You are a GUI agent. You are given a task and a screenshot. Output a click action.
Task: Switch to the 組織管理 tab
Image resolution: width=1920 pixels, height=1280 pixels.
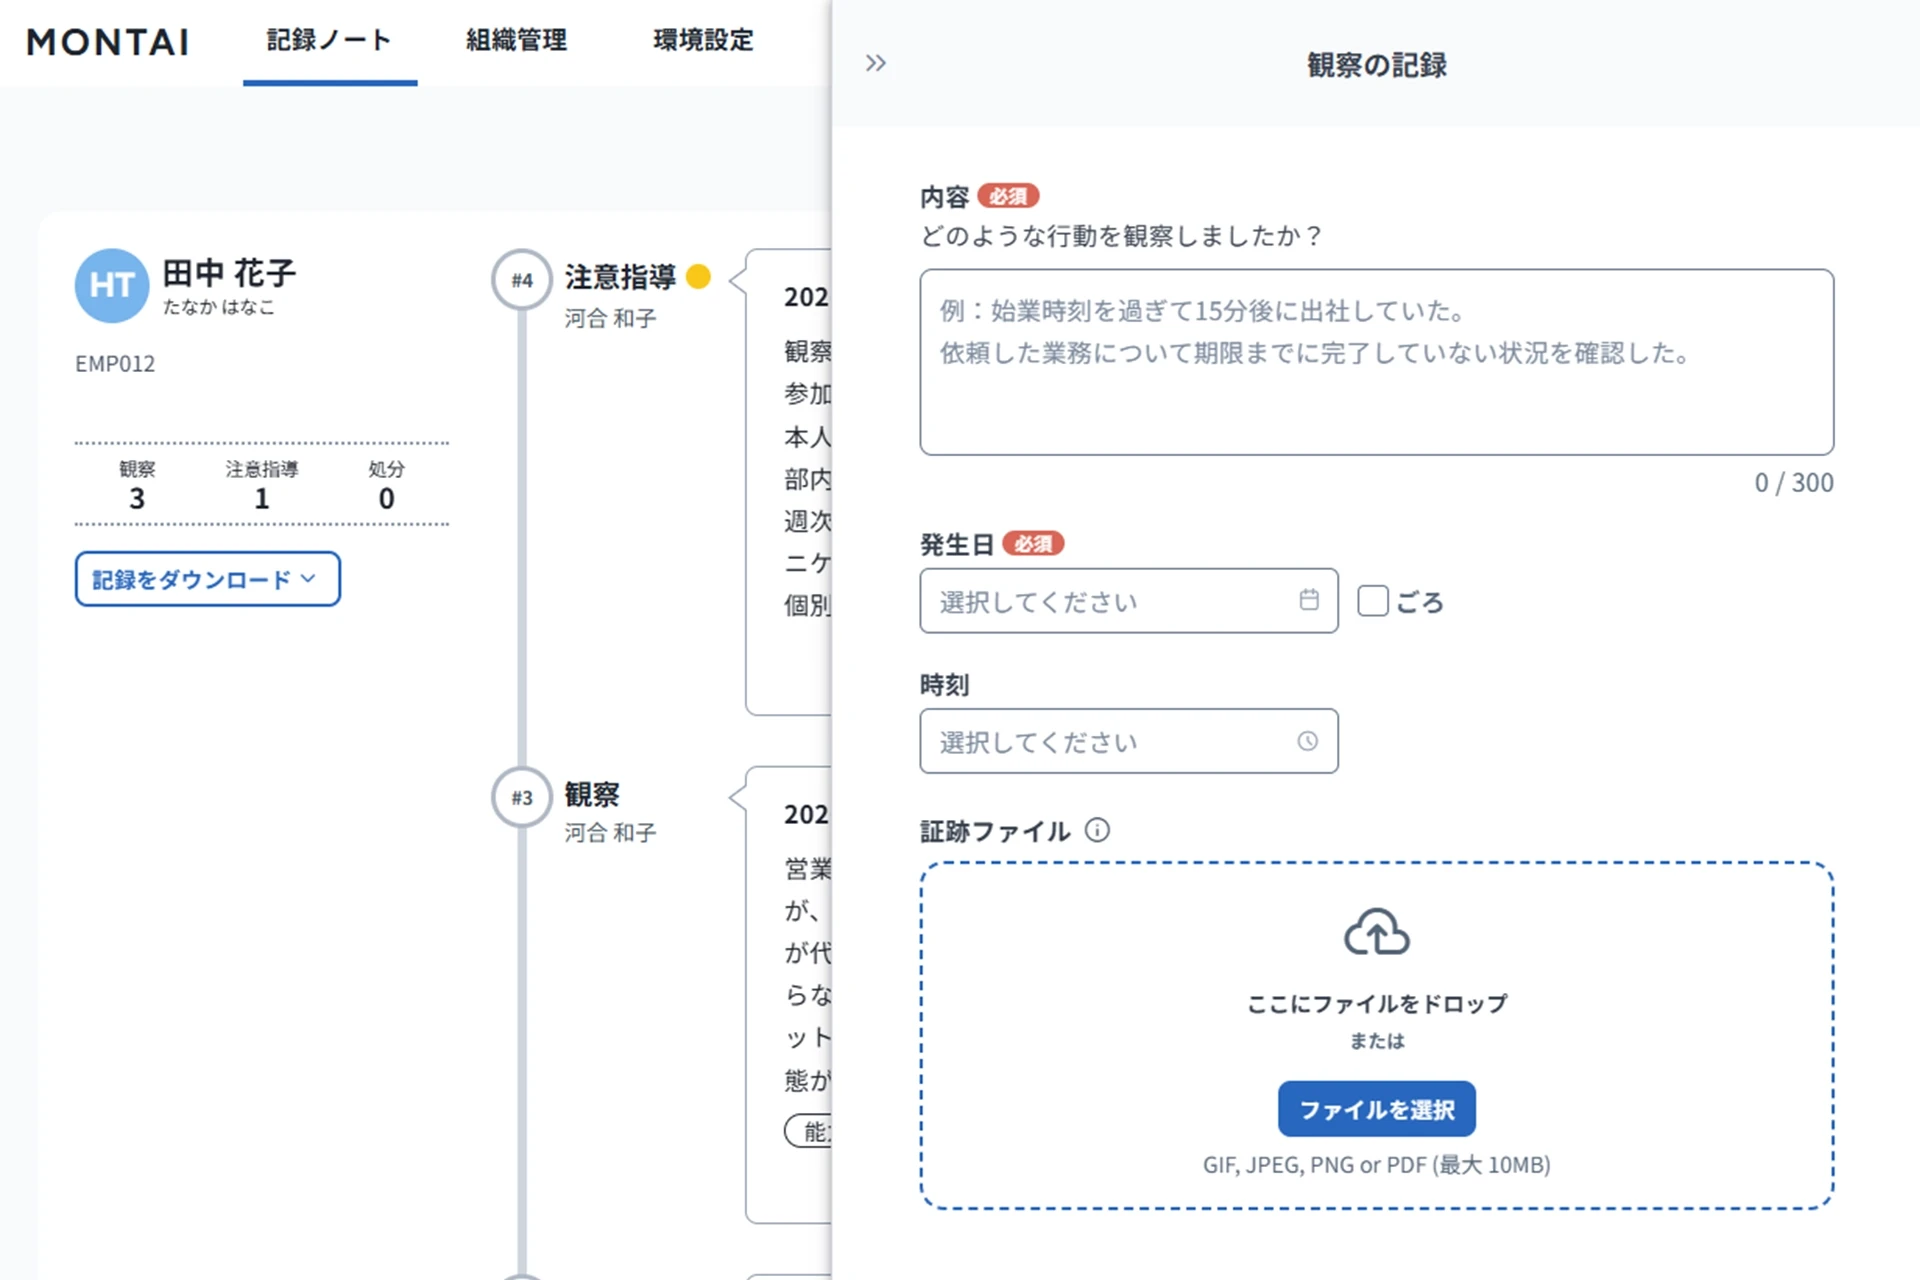(514, 41)
